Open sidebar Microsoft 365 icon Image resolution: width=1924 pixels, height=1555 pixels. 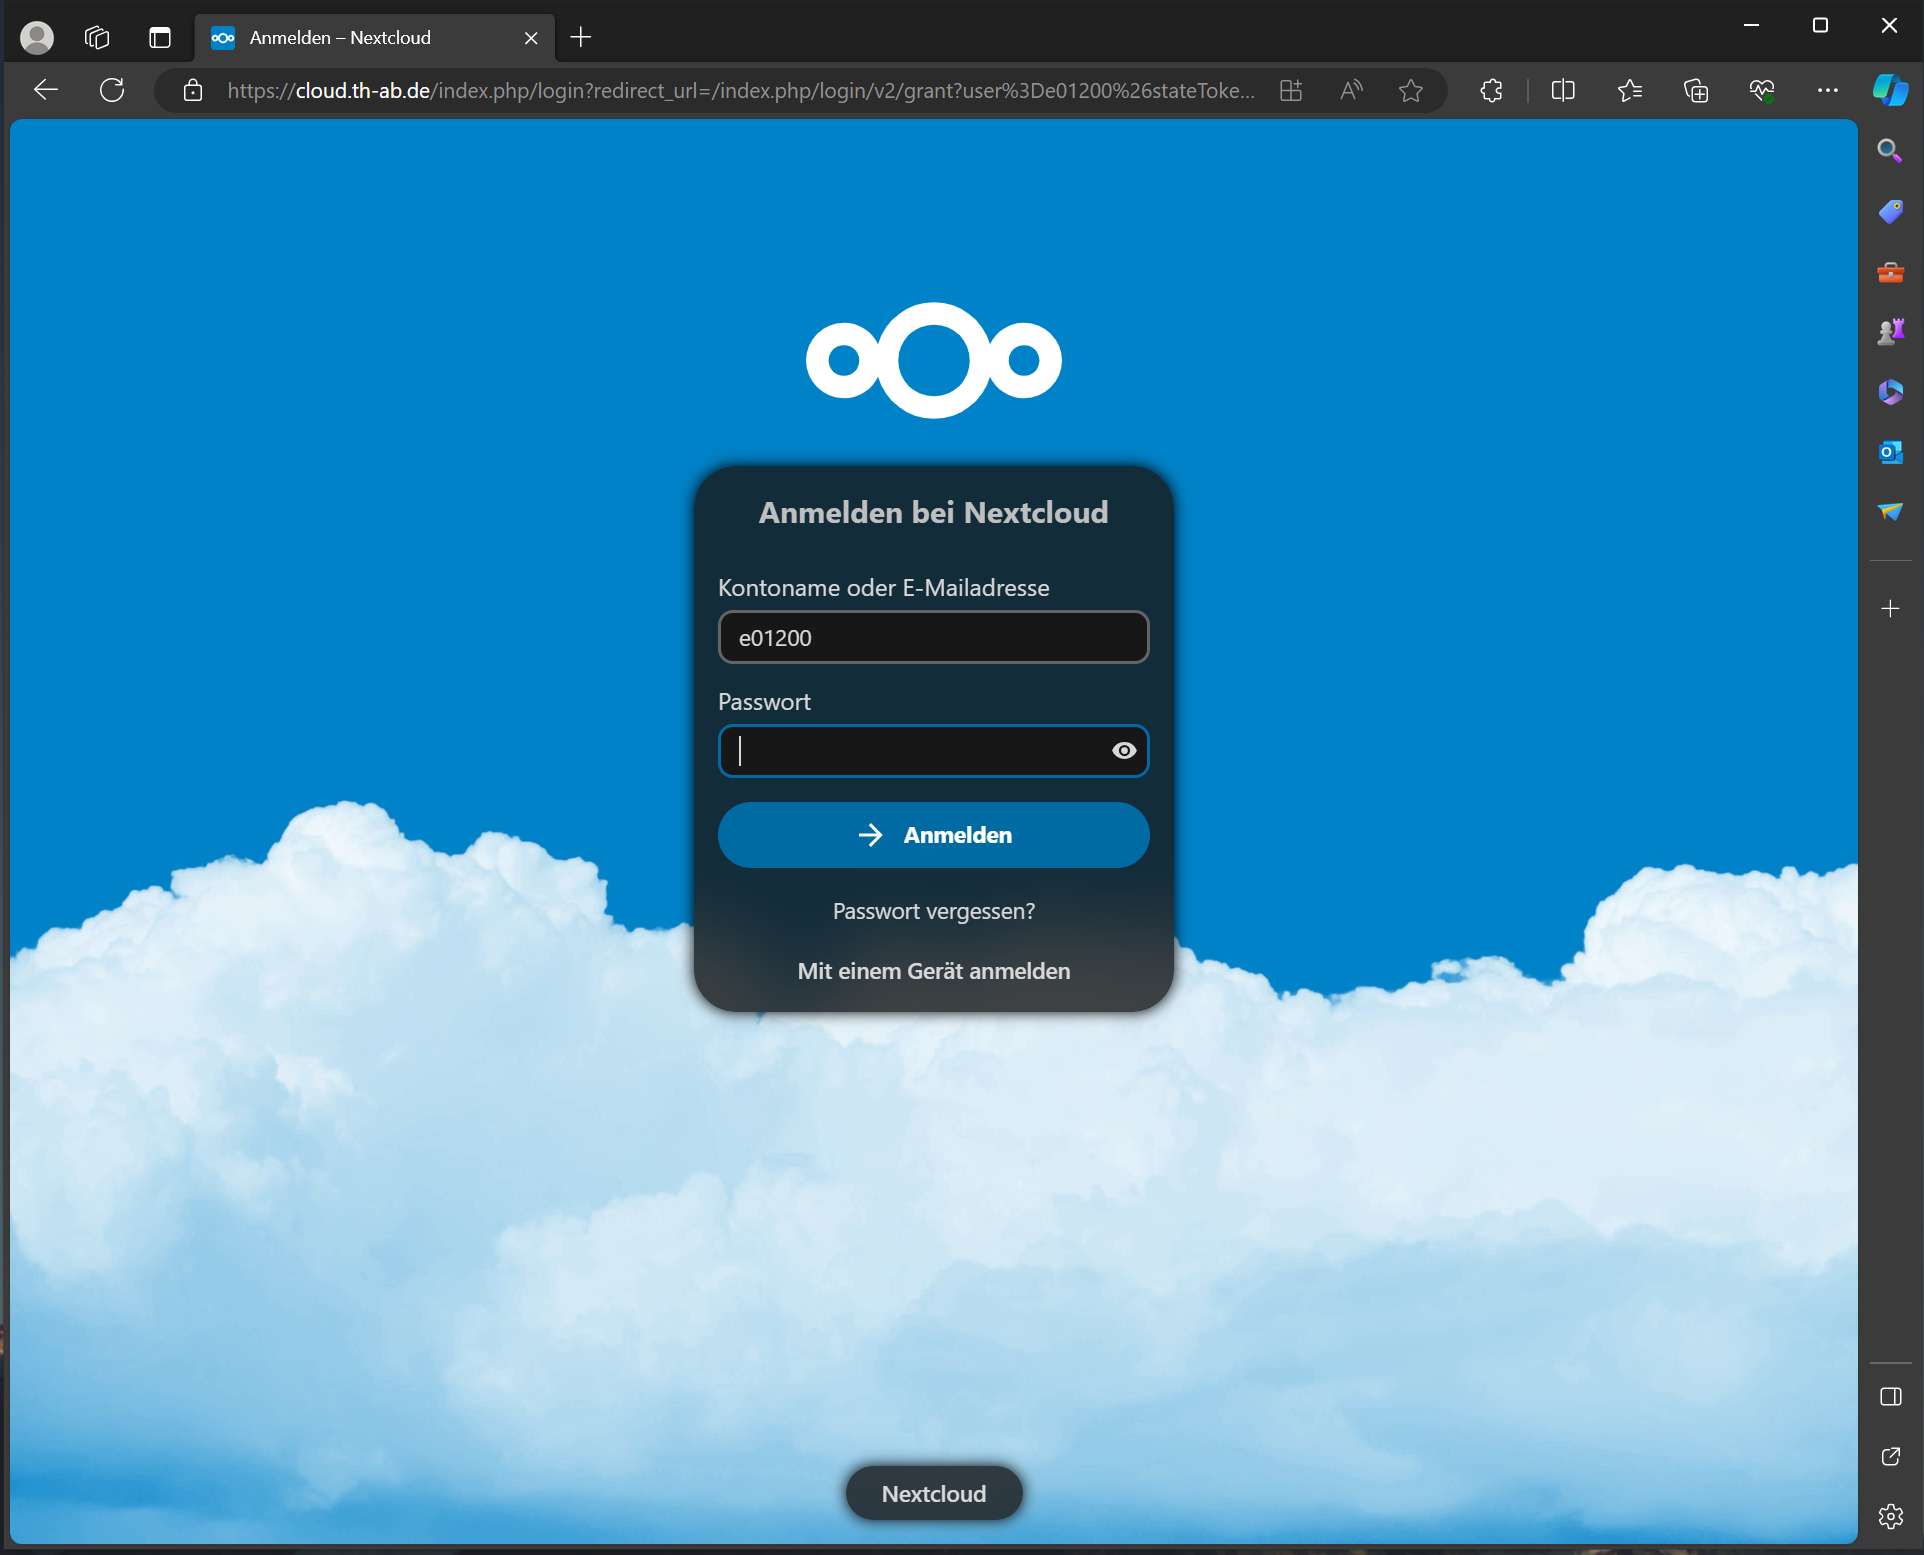pyautogui.click(x=1890, y=391)
